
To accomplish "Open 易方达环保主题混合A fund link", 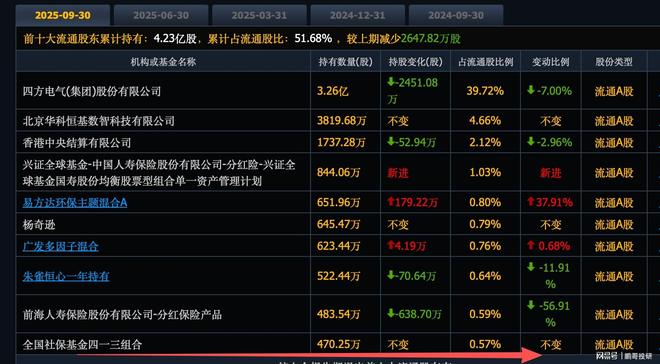I will pos(75,202).
